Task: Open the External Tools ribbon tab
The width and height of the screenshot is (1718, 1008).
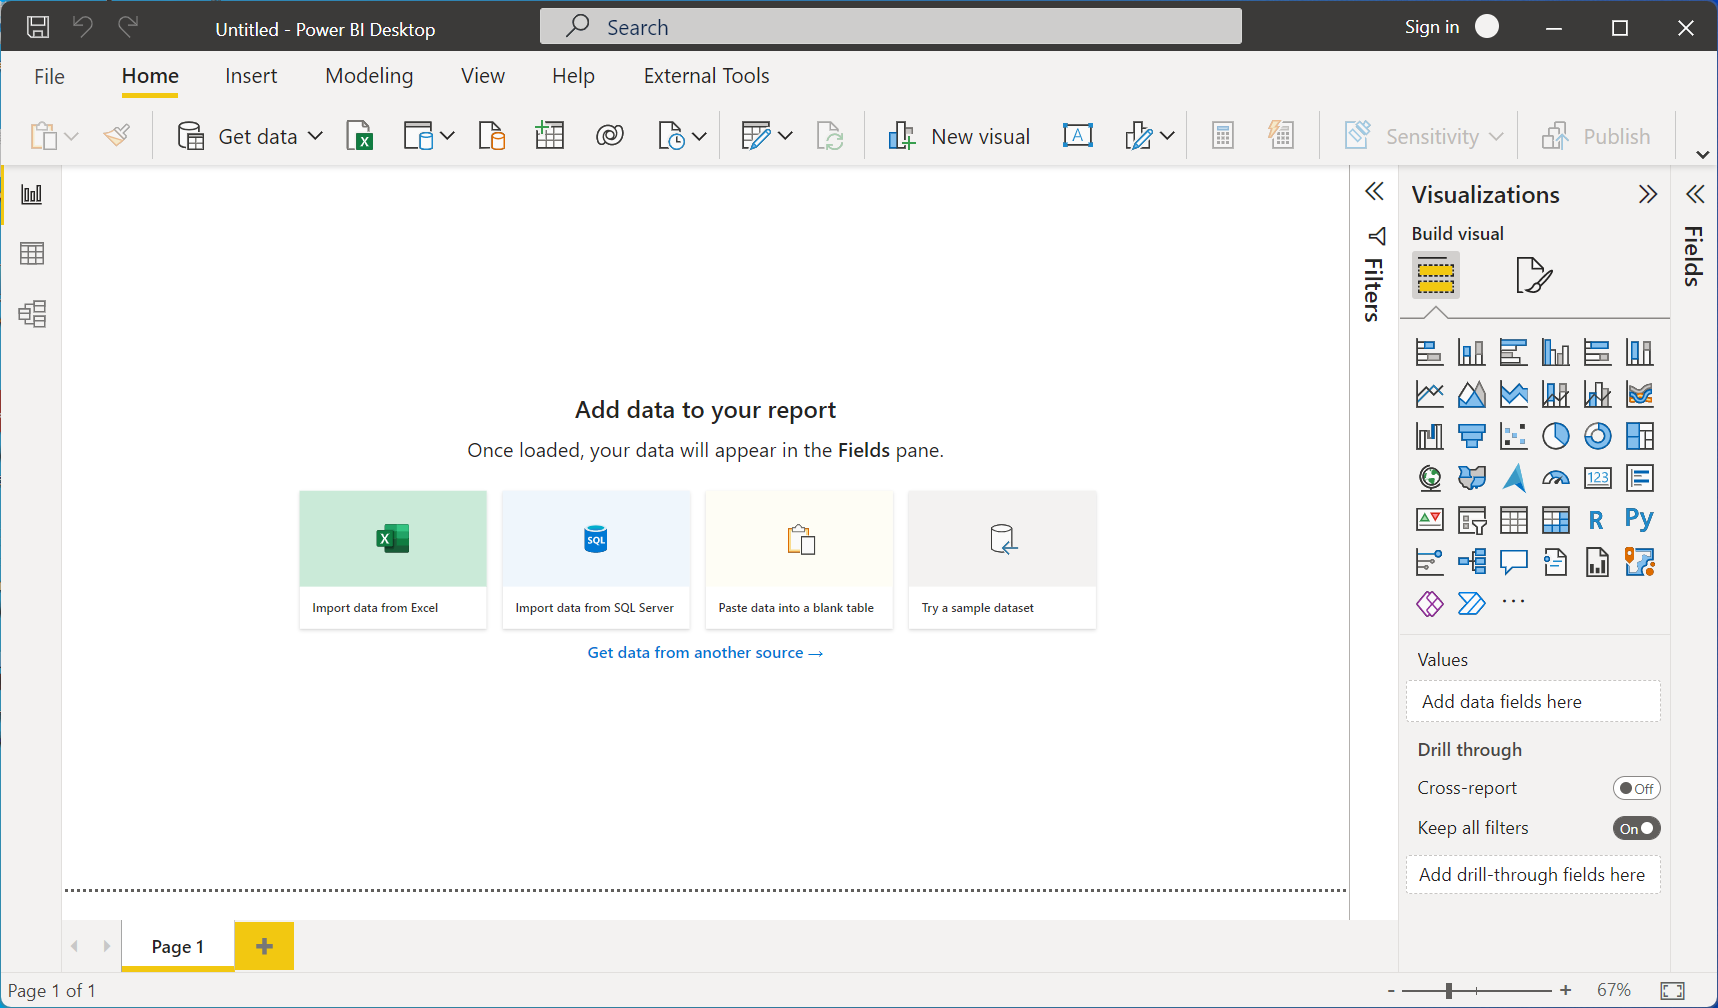Action: click(705, 75)
